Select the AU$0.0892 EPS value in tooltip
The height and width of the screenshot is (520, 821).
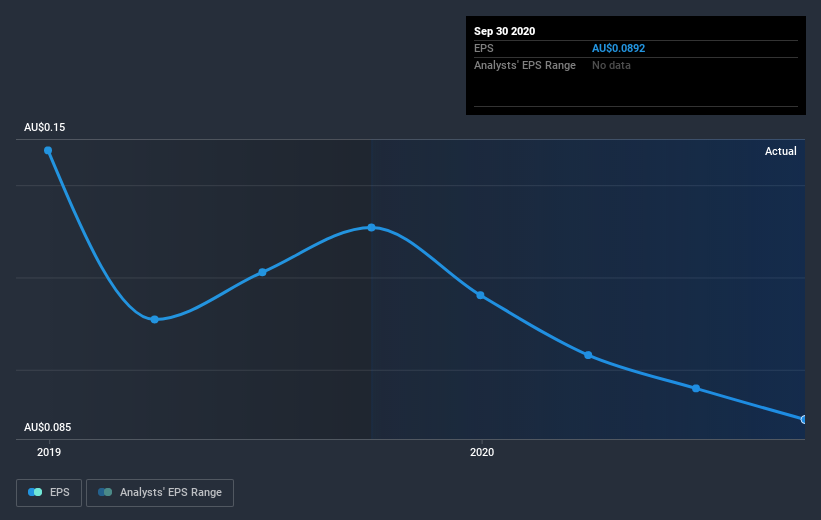click(618, 48)
